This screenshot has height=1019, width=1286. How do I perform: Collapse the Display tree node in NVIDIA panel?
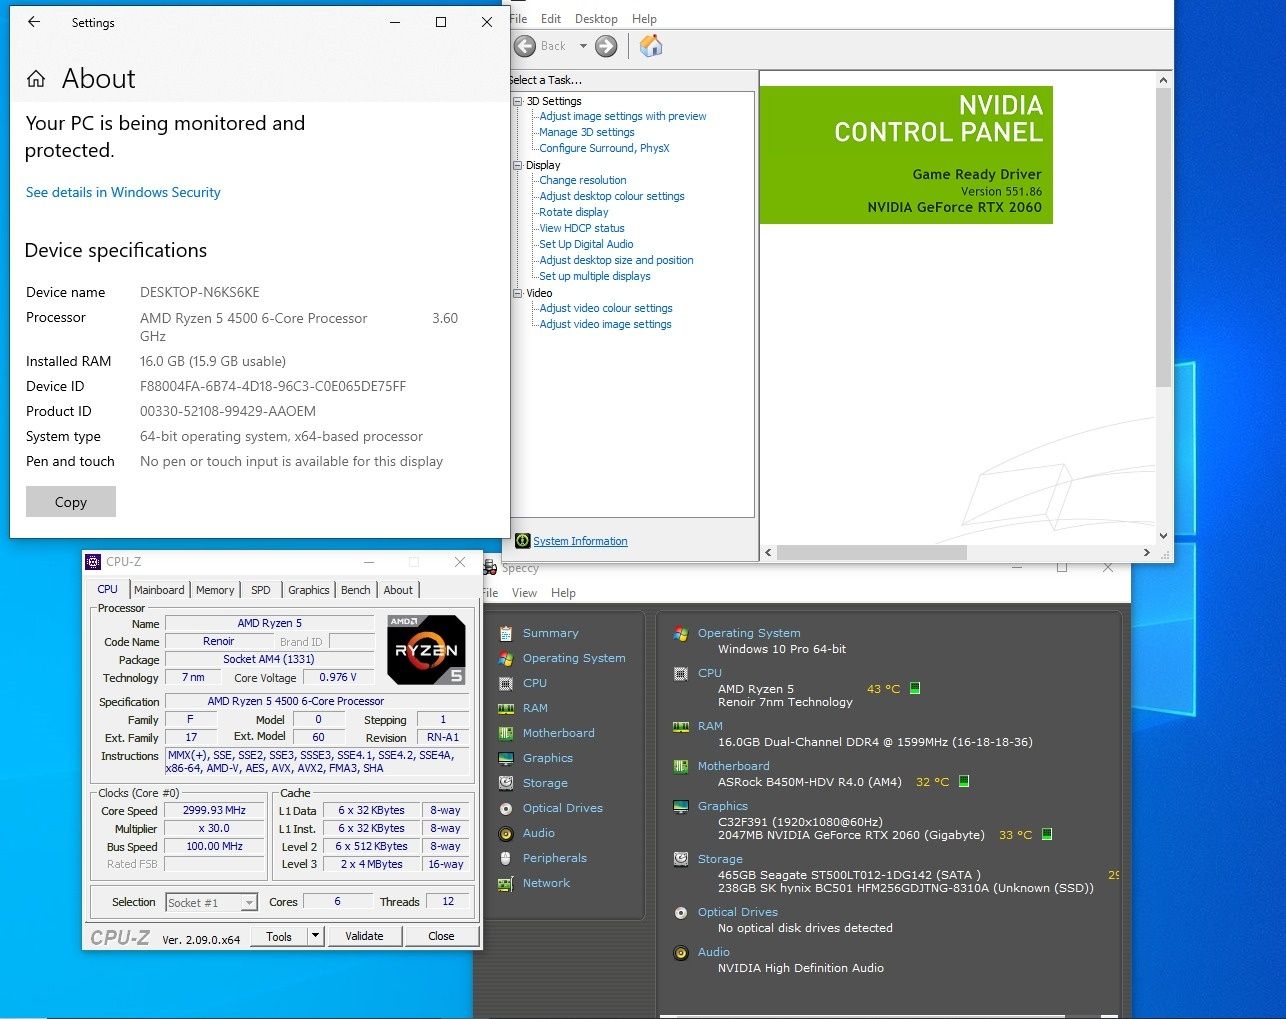coord(518,165)
